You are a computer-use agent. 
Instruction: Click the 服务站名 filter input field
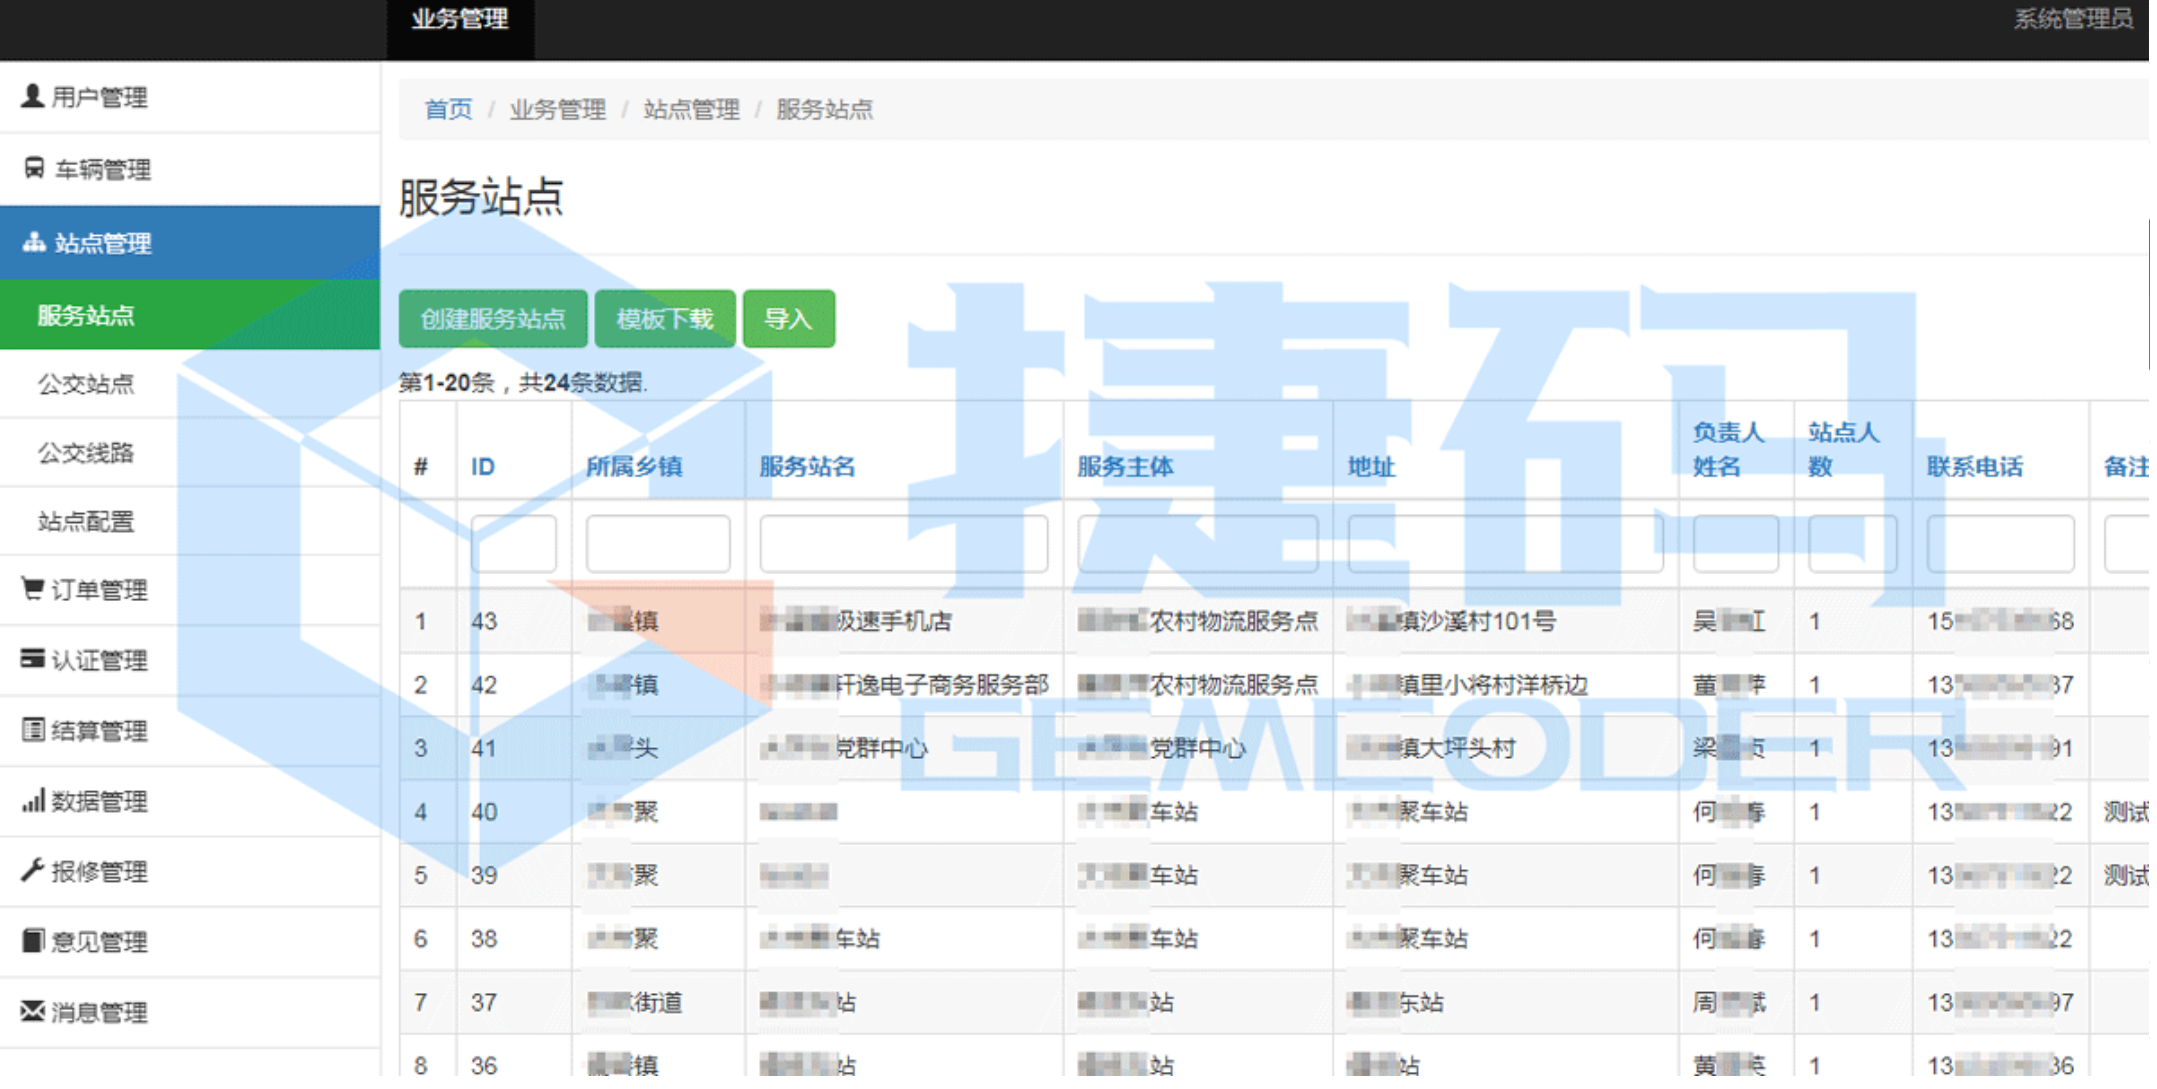point(903,544)
